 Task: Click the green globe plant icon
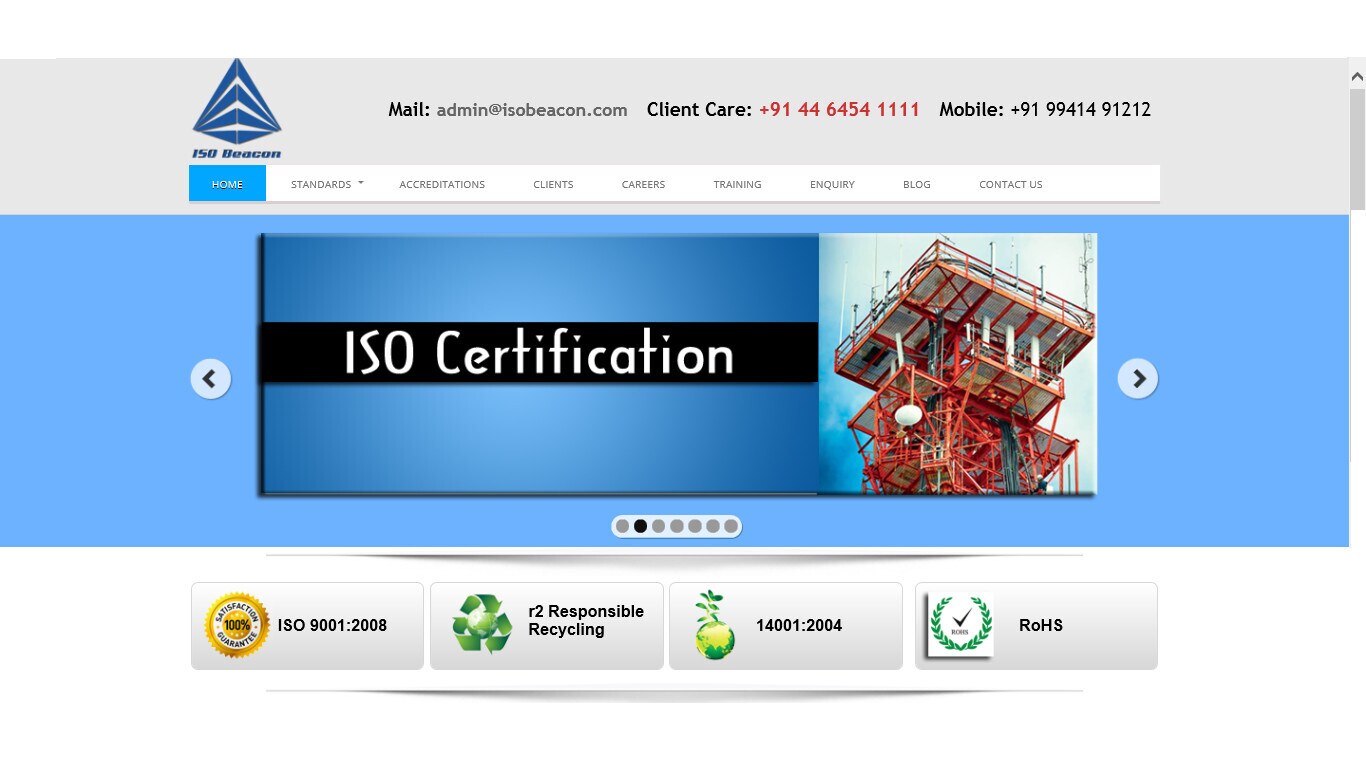click(x=714, y=625)
